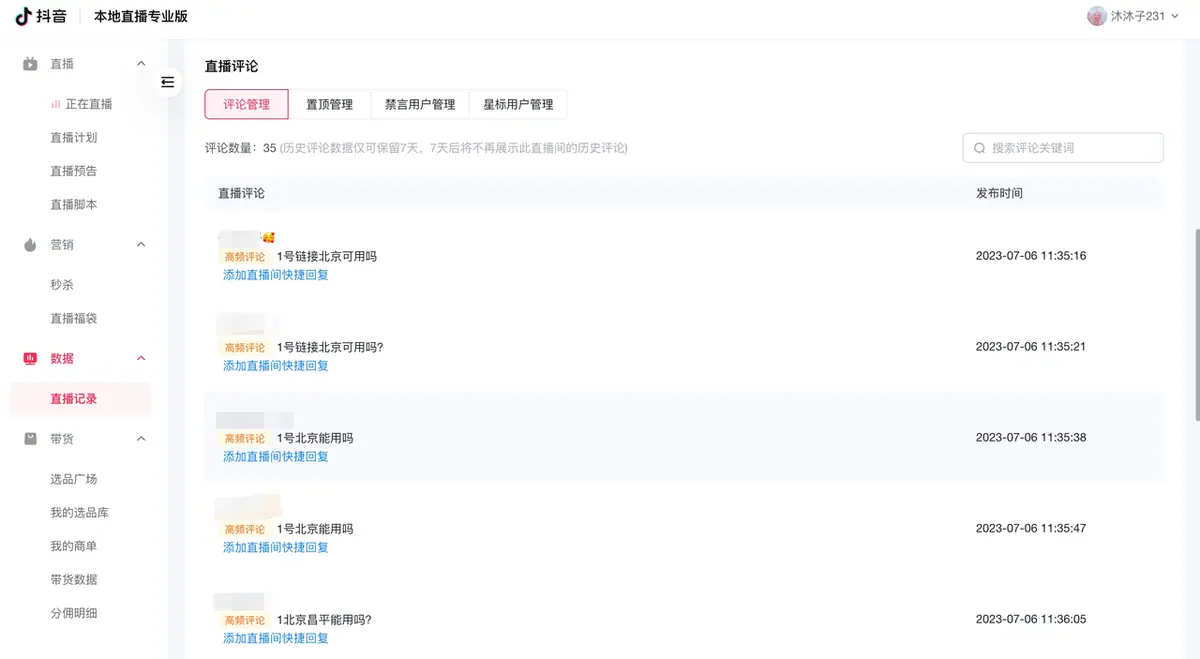Click the 本地直播专业版 header title
This screenshot has width=1200, height=659.
point(141,17)
